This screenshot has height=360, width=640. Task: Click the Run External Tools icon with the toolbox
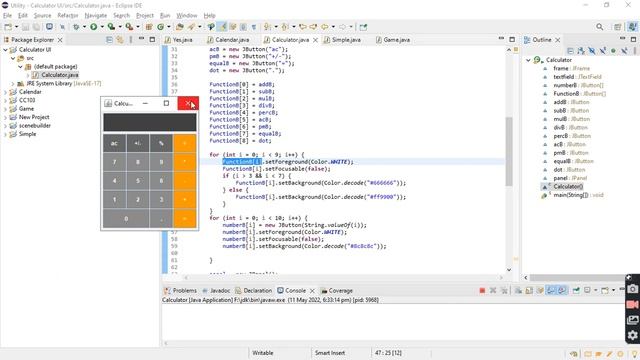click(x=129, y=27)
